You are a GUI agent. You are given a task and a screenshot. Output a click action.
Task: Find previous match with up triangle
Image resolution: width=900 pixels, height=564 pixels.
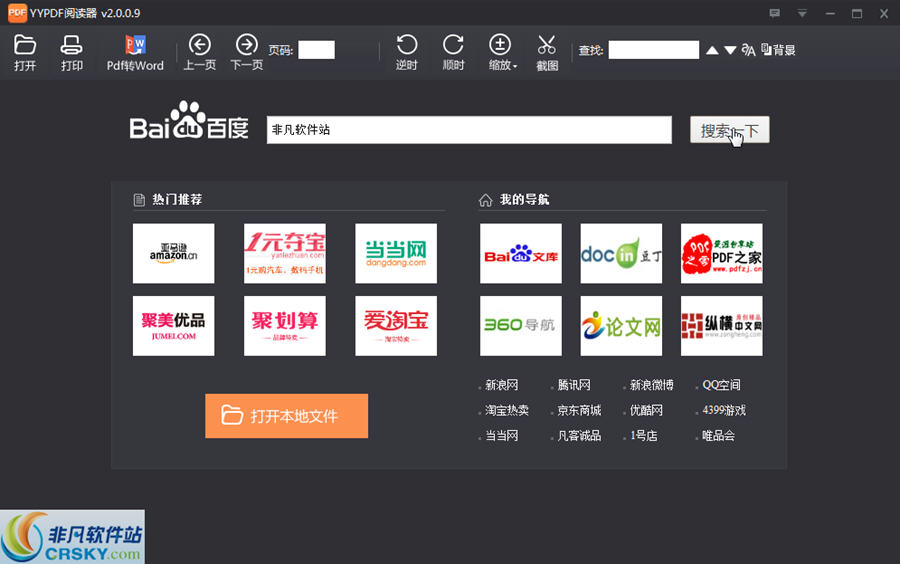(712, 50)
